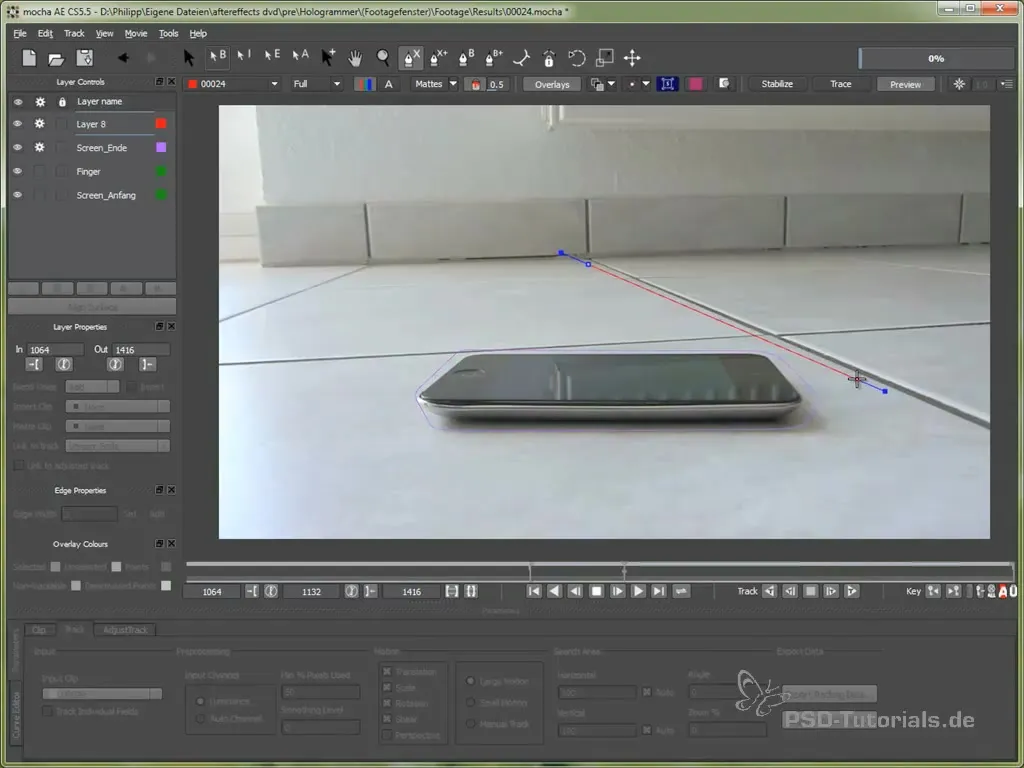The width and height of the screenshot is (1024, 768).
Task: Open the layer outlines dropdown arrow
Action: [x=611, y=84]
